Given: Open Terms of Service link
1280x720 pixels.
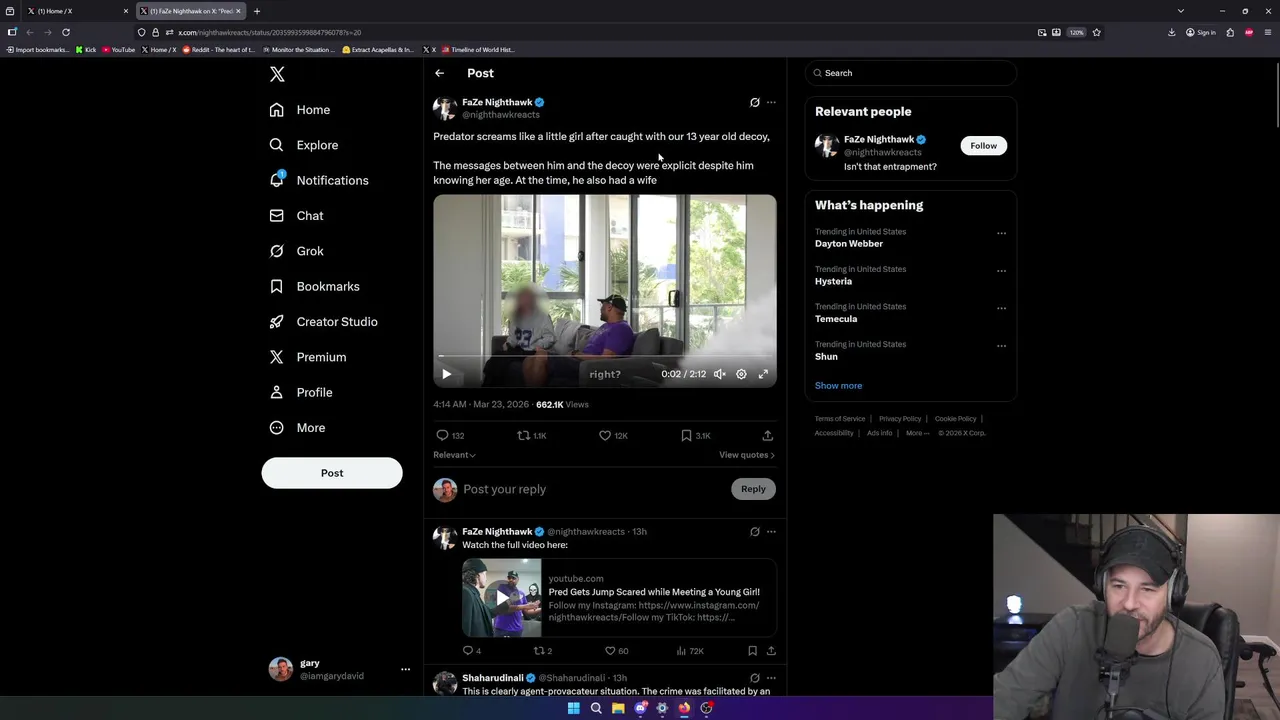Looking at the screenshot, I should coord(840,419).
